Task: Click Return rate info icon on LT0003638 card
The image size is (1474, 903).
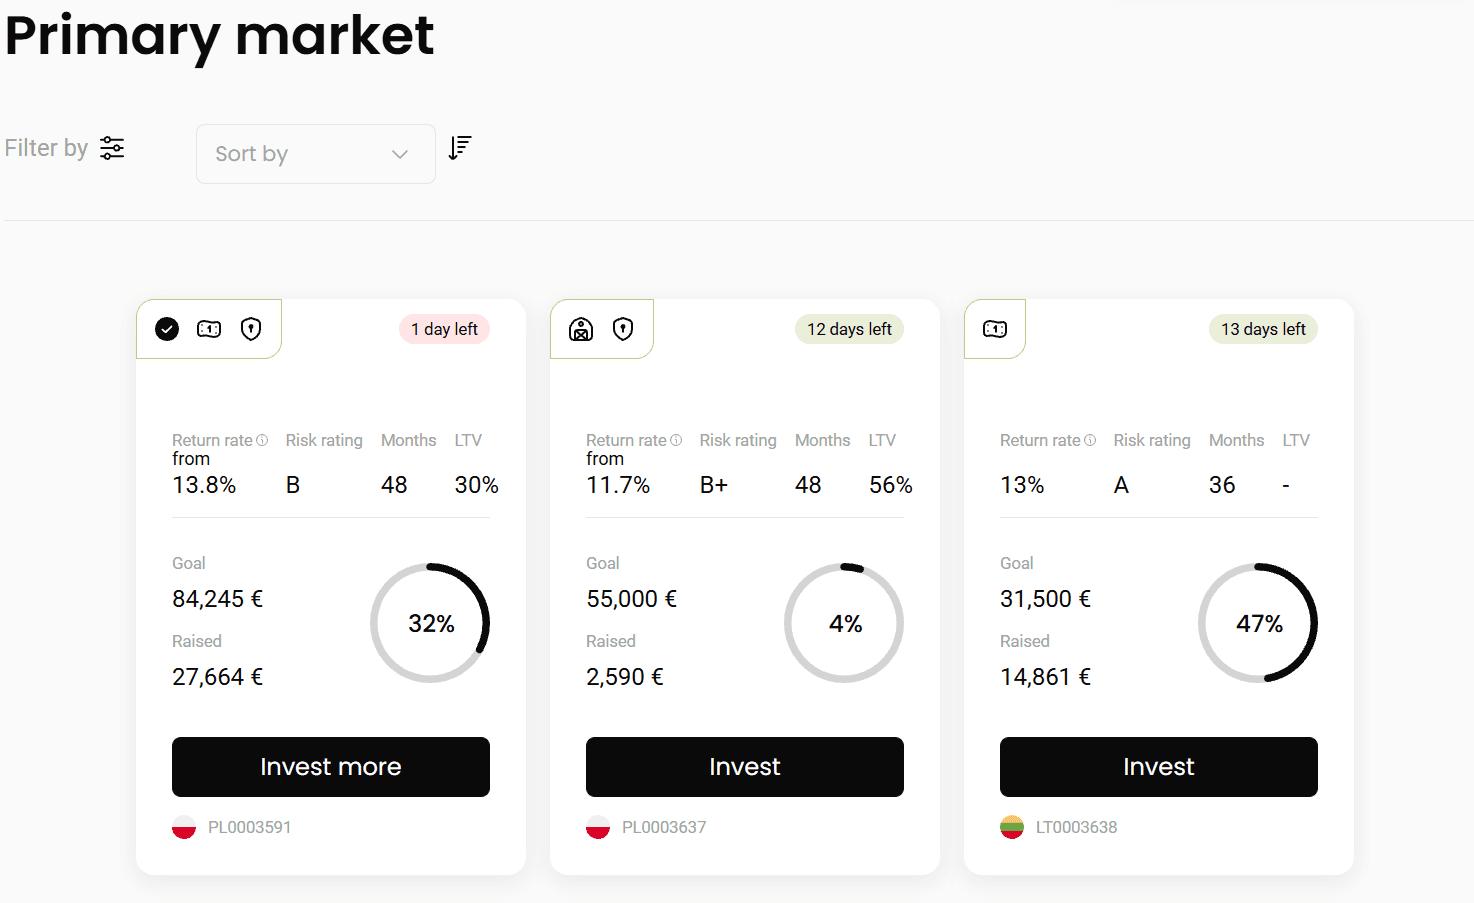Action: (1090, 440)
